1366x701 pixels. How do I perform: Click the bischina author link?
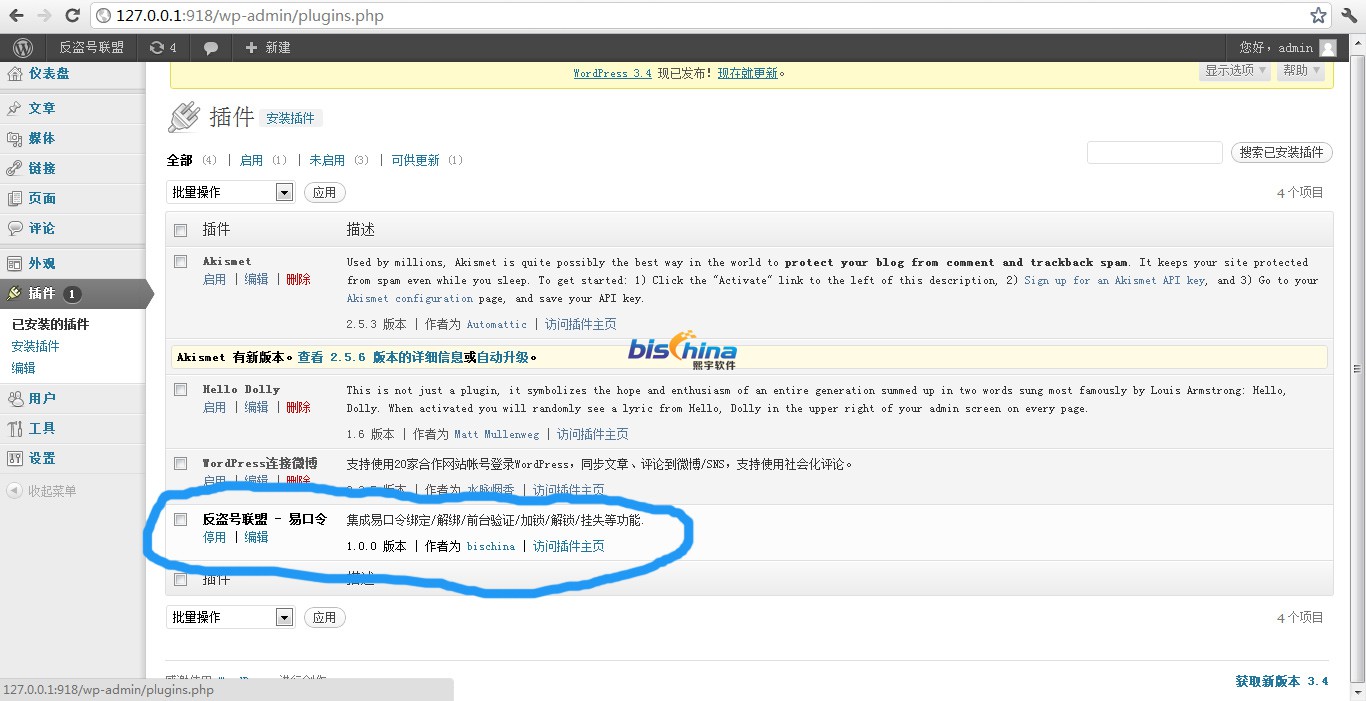point(491,546)
